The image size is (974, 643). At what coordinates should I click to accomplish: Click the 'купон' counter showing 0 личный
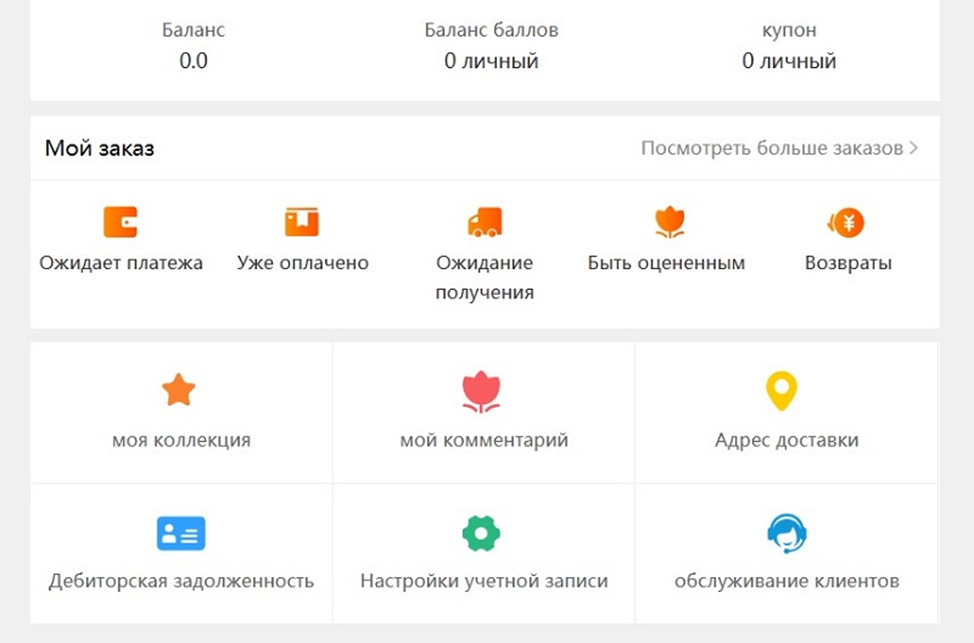click(x=788, y=60)
